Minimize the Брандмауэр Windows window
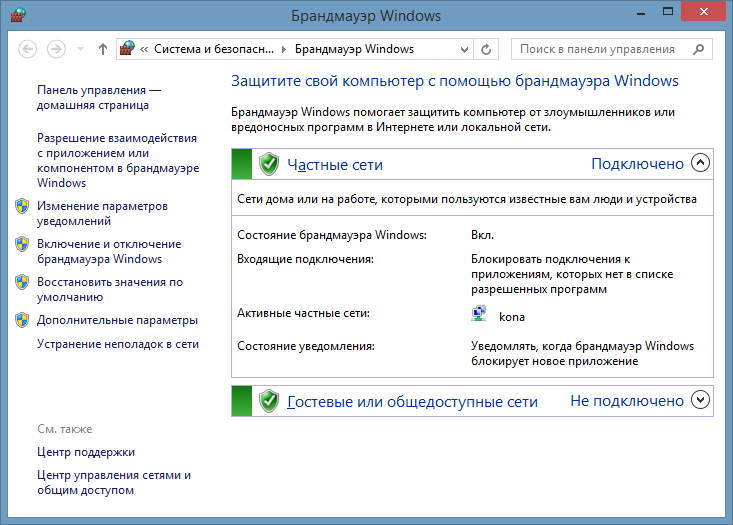This screenshot has height=525, width=733. coord(641,13)
